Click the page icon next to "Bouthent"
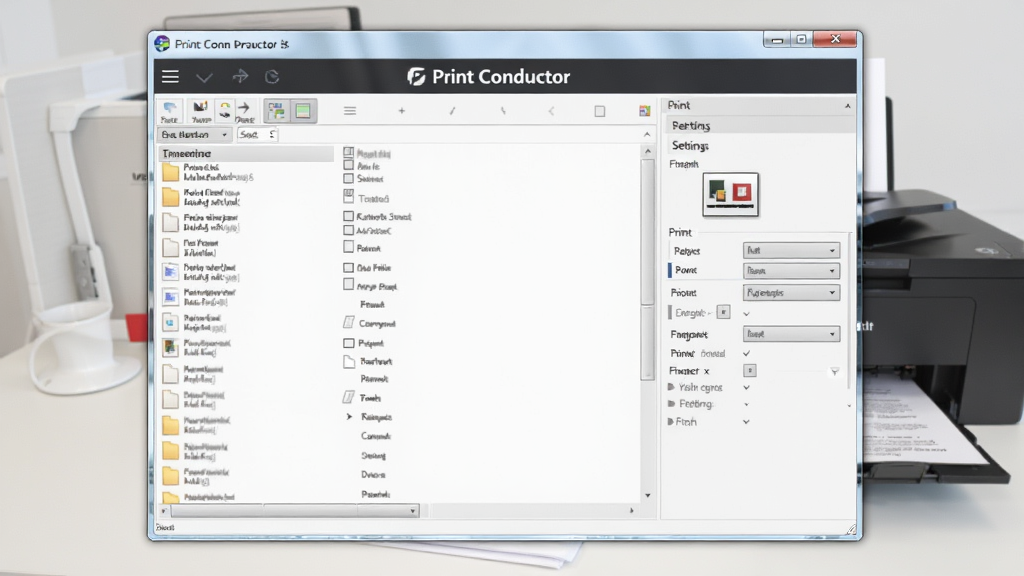 point(349,361)
